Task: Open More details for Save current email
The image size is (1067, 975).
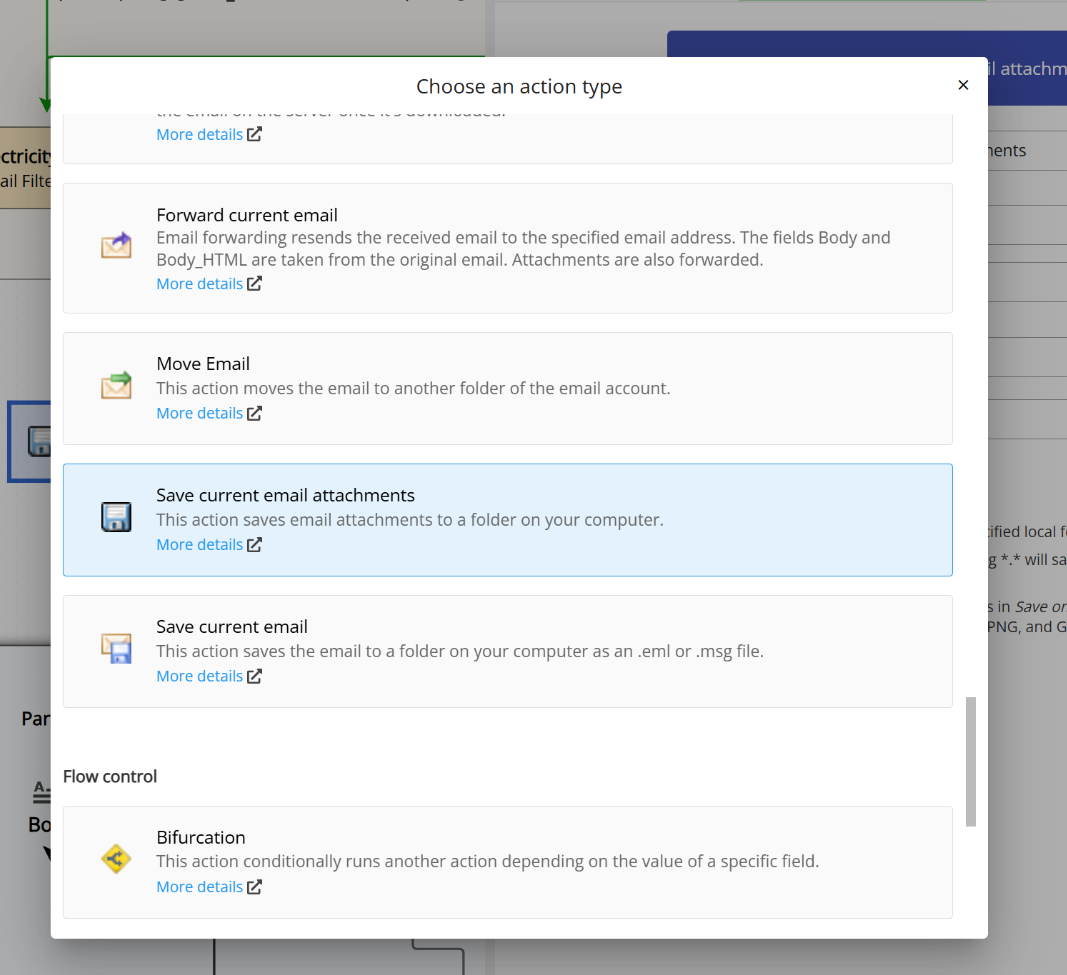Action: point(199,675)
